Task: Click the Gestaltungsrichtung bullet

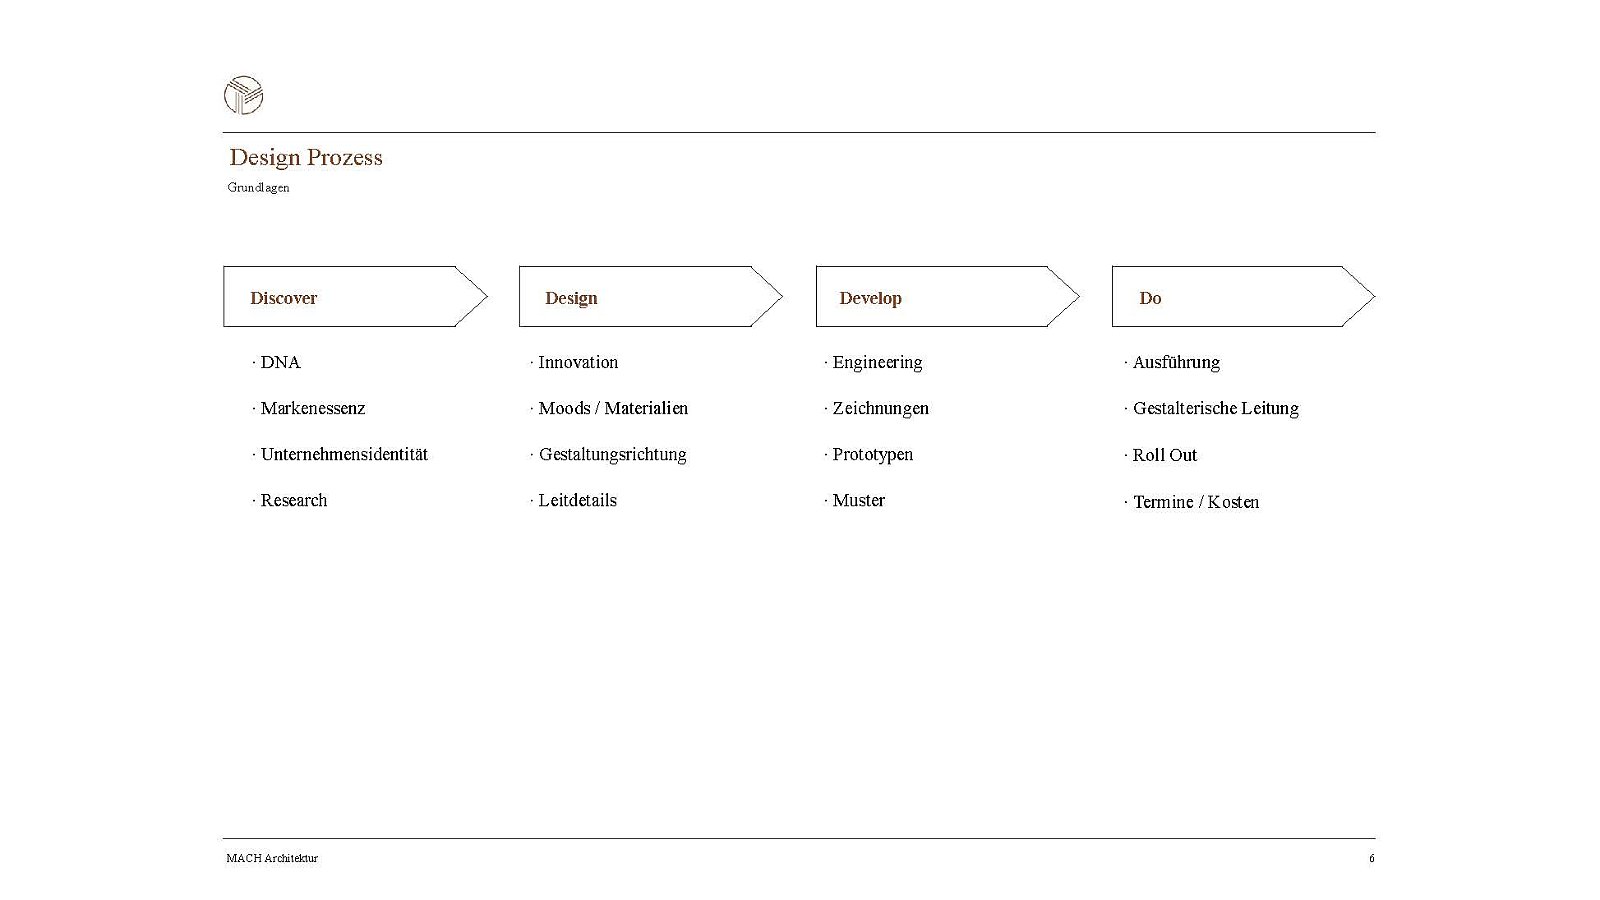Action: pyautogui.click(x=612, y=454)
